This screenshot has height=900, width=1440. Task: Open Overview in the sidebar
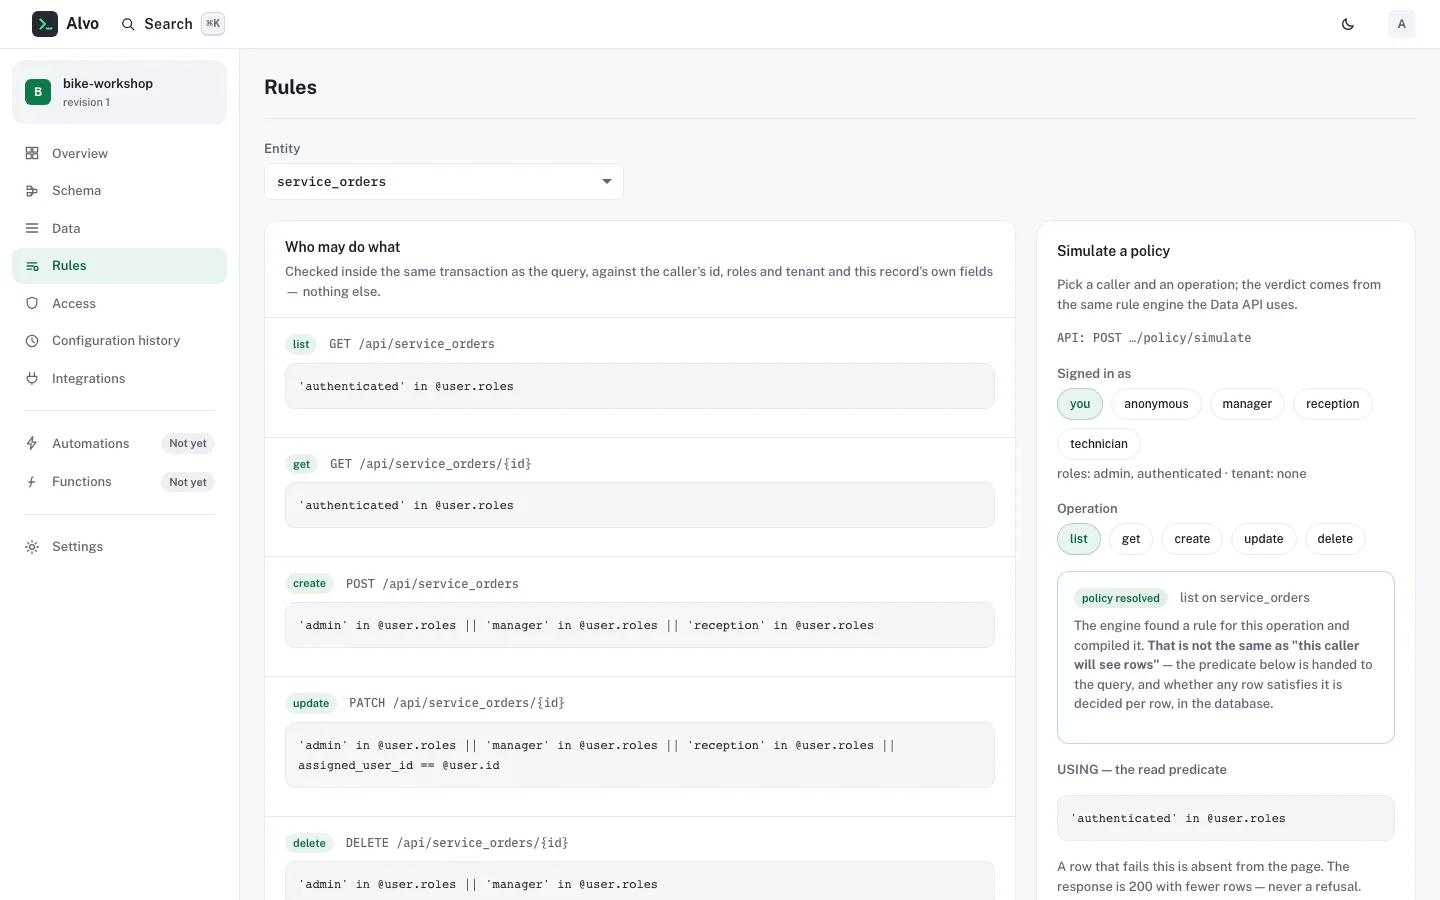pos(120,153)
